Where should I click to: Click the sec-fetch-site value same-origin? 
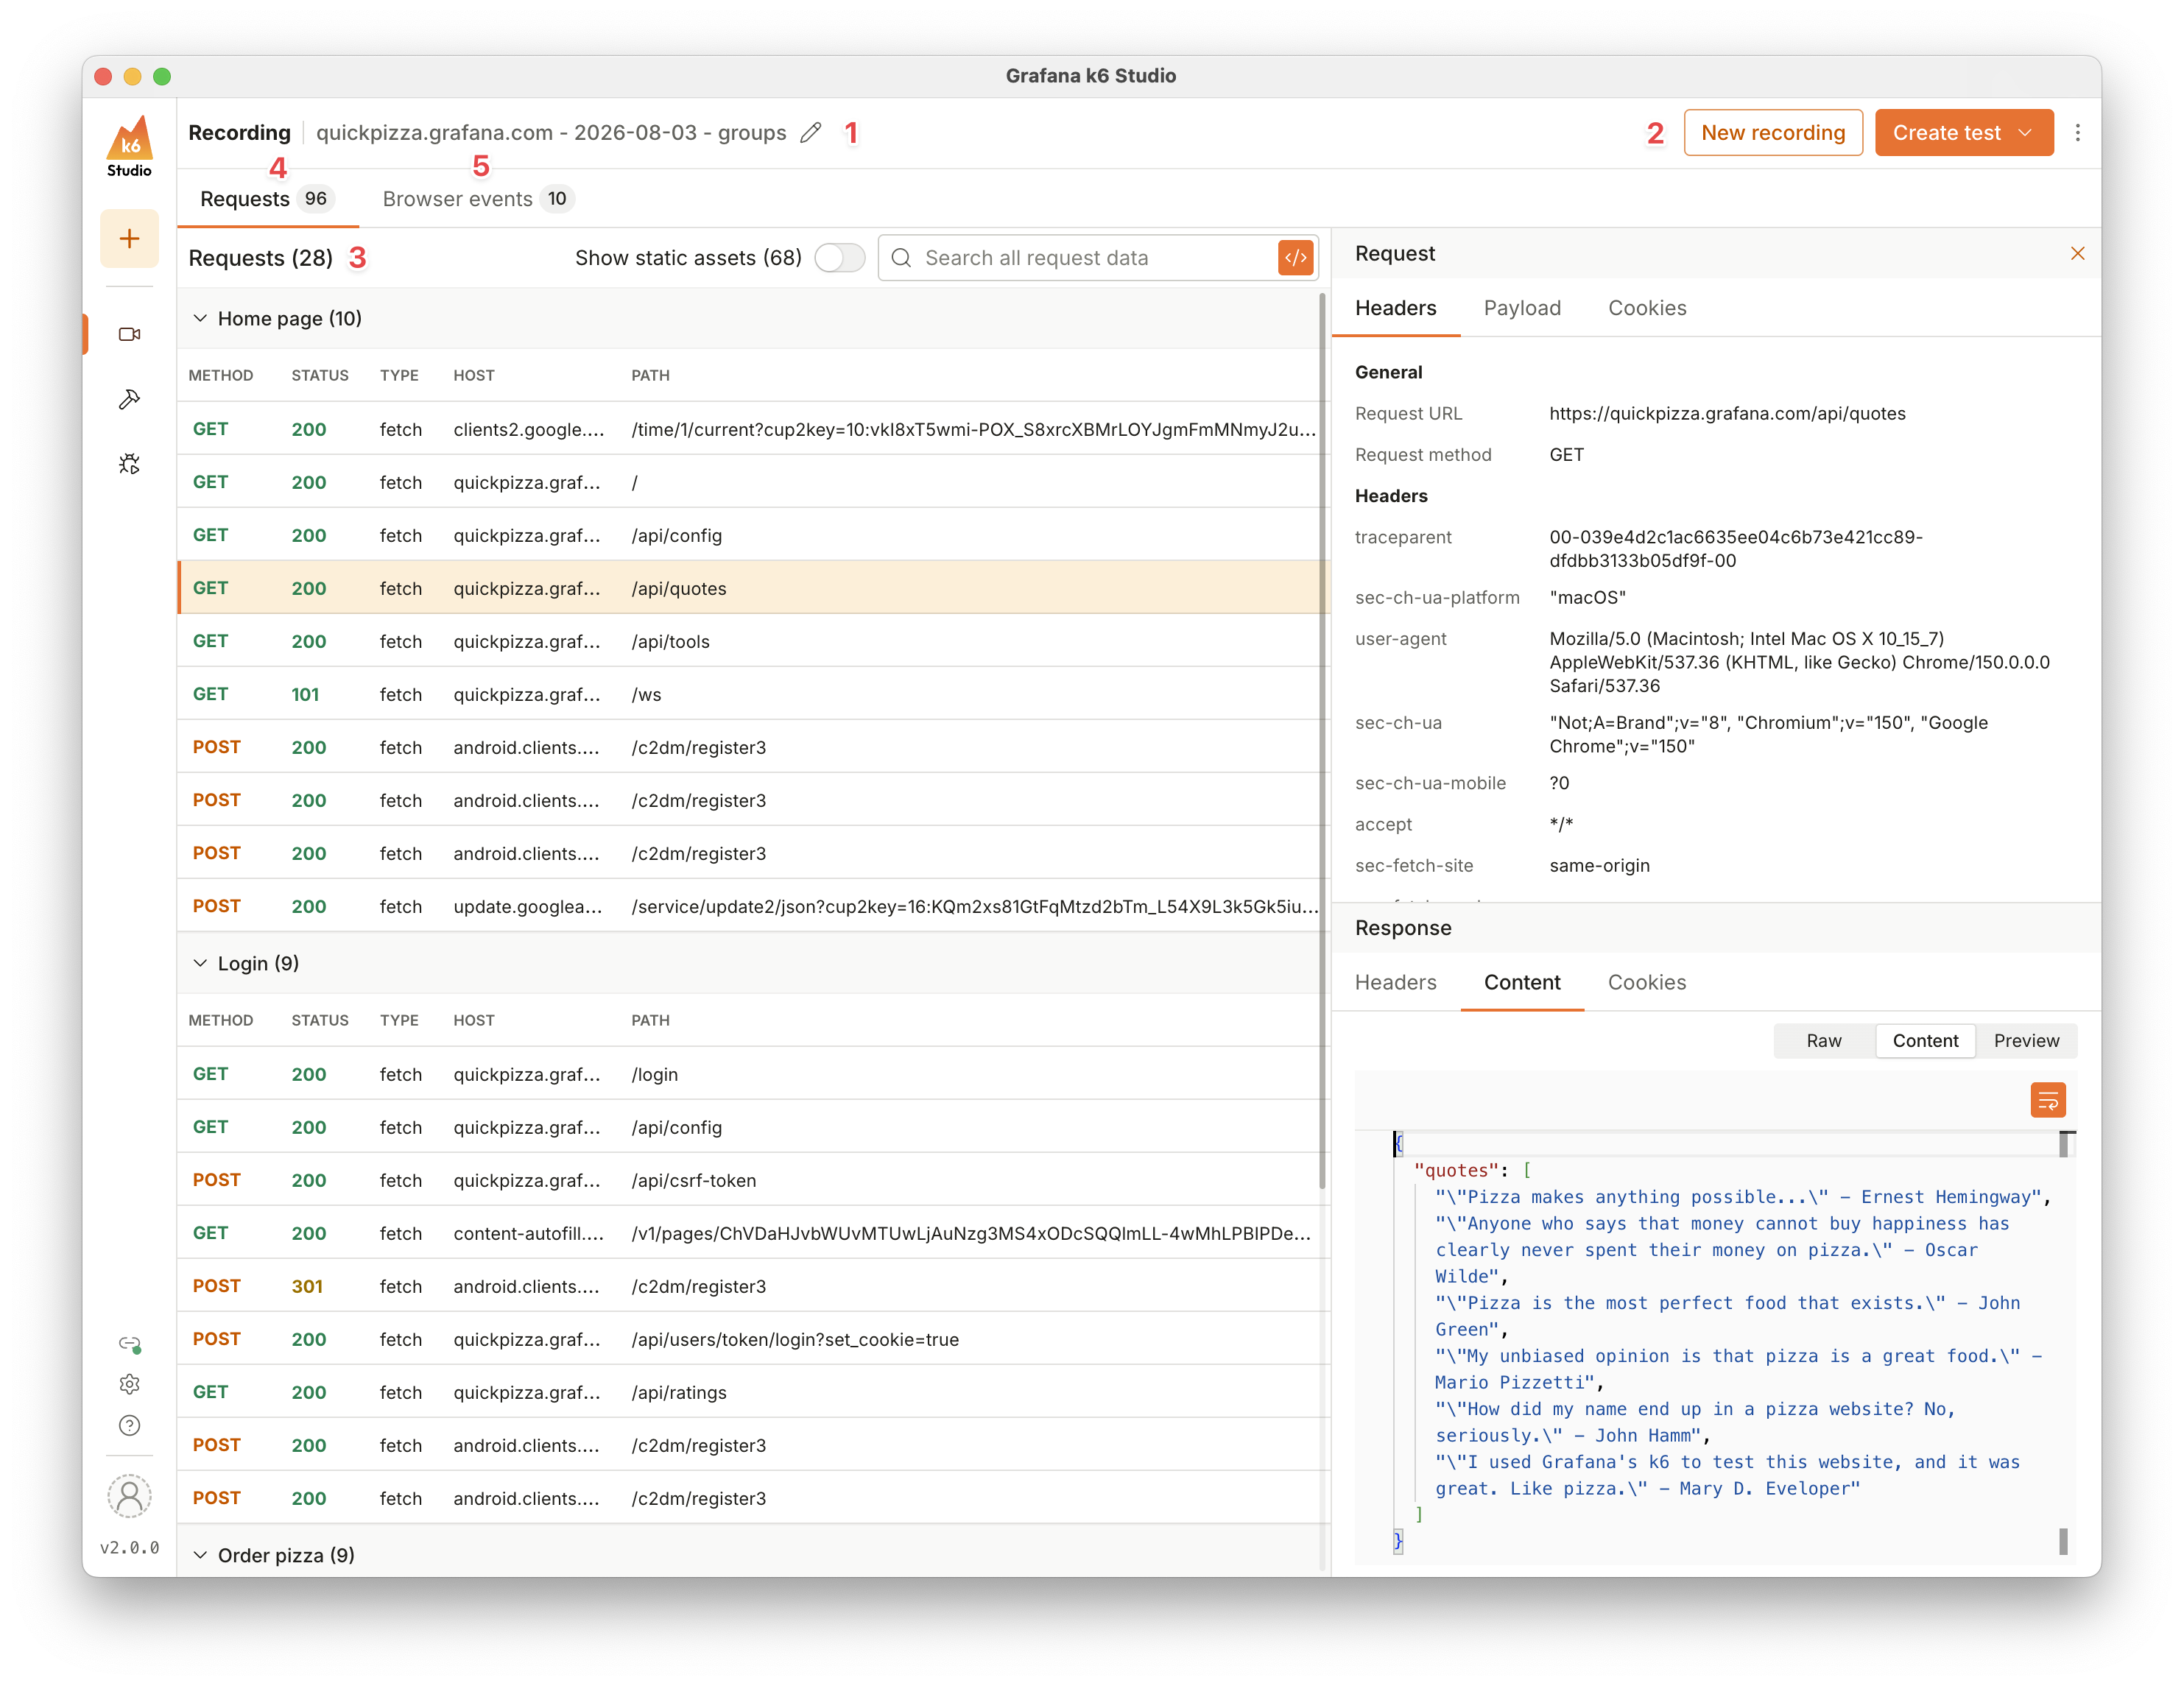click(1599, 865)
